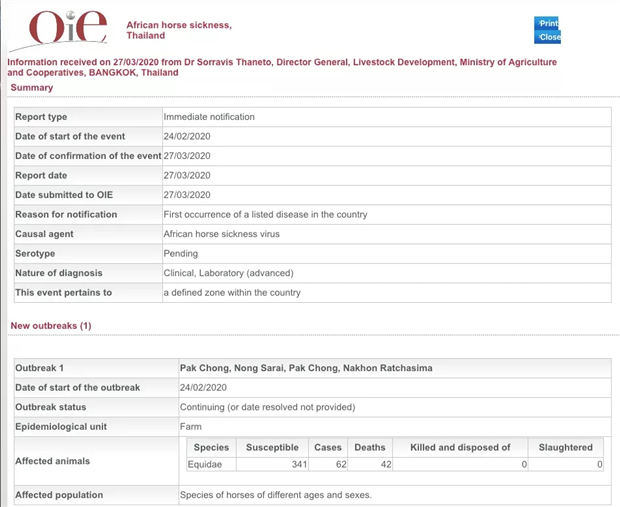Click the Susceptible column header
The height and width of the screenshot is (507, 620).
tap(273, 447)
